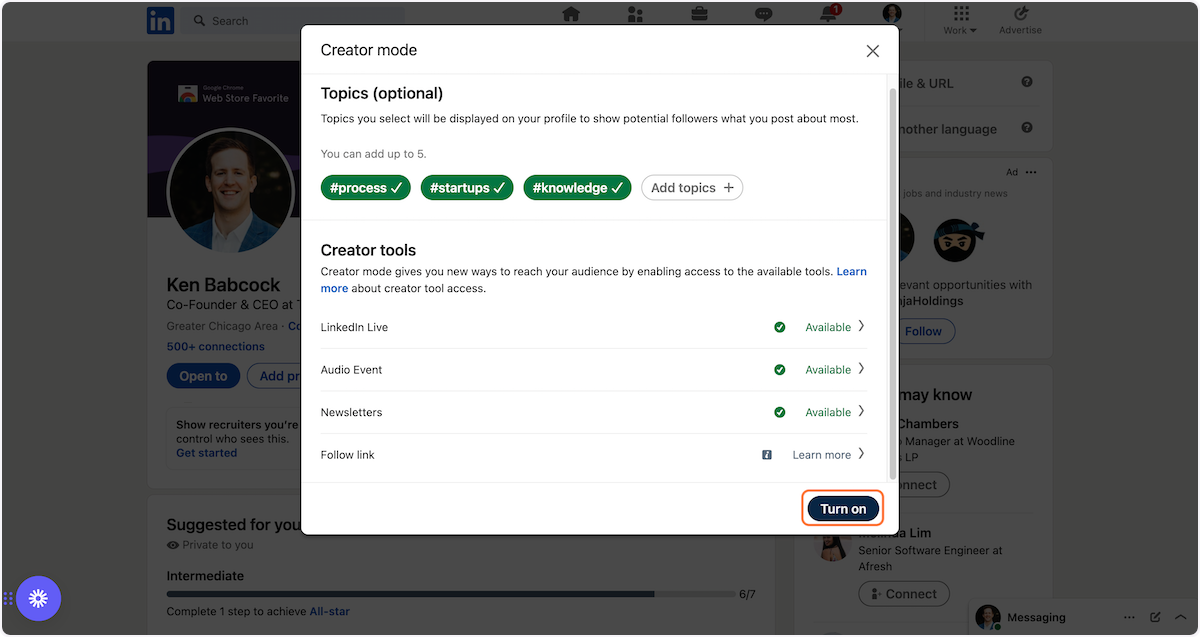This screenshot has height=637, width=1200.
Task: Open the Work apps grid icon
Action: (961, 13)
